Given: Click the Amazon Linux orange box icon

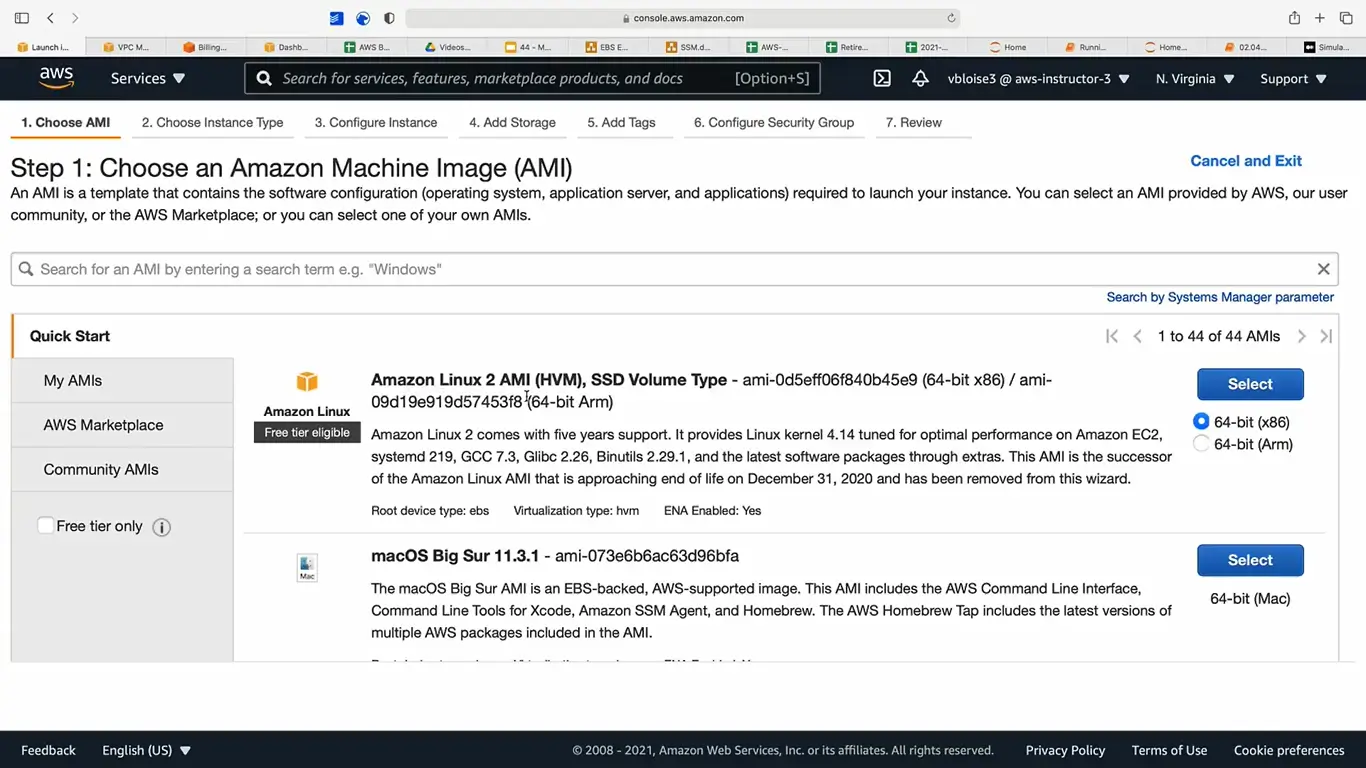Looking at the screenshot, I should pyautogui.click(x=307, y=382).
